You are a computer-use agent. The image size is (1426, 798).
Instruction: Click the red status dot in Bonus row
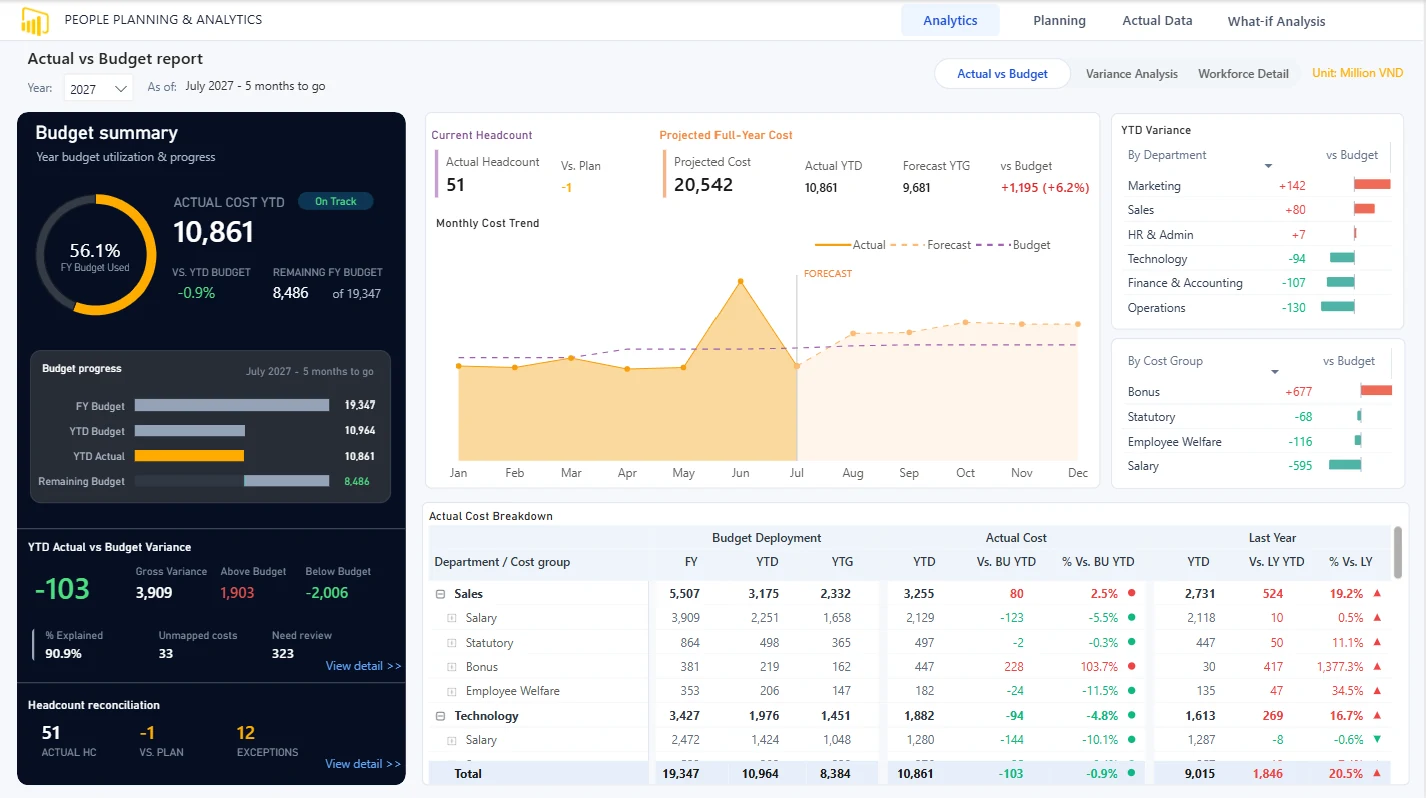point(1131,667)
